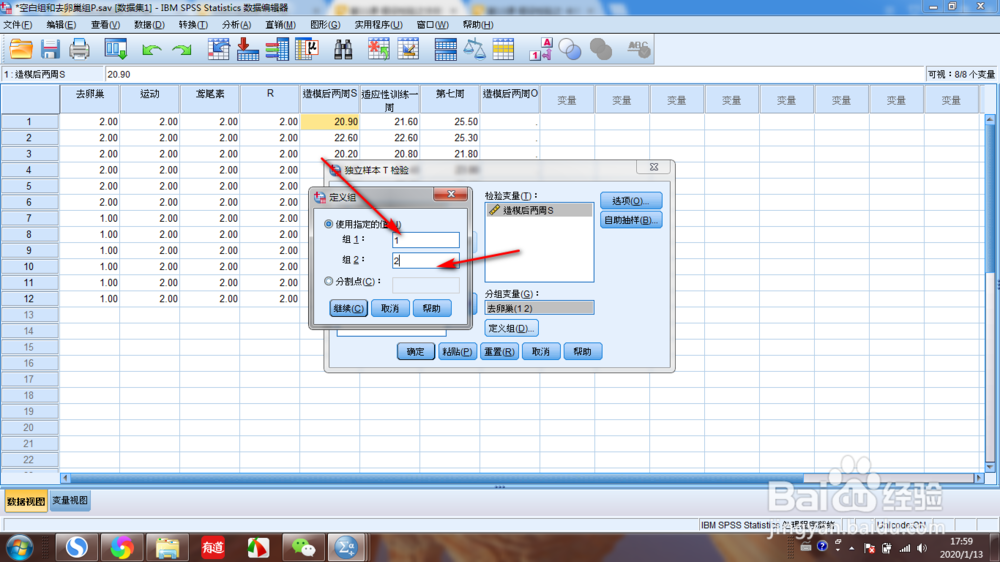The width and height of the screenshot is (1000, 562).
Task: Open the Analyze menu
Action: pyautogui.click(x=237, y=25)
